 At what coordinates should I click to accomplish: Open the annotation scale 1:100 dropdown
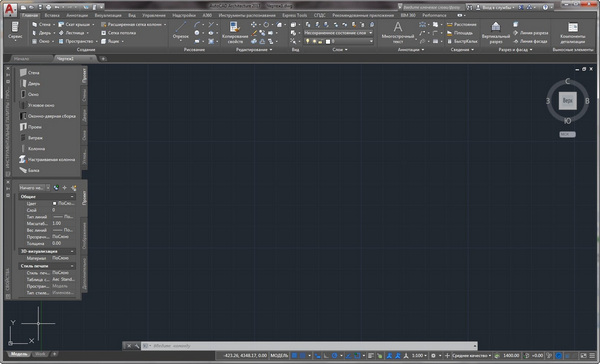(419, 356)
